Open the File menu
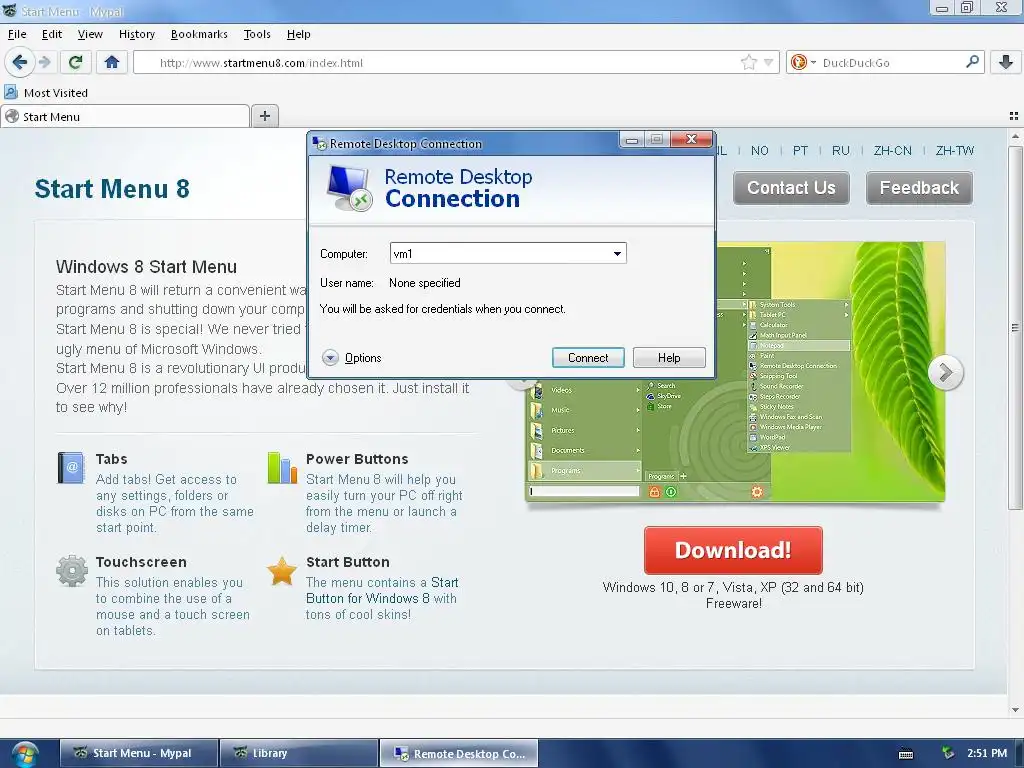Viewport: 1024px width, 768px height. (x=17, y=34)
